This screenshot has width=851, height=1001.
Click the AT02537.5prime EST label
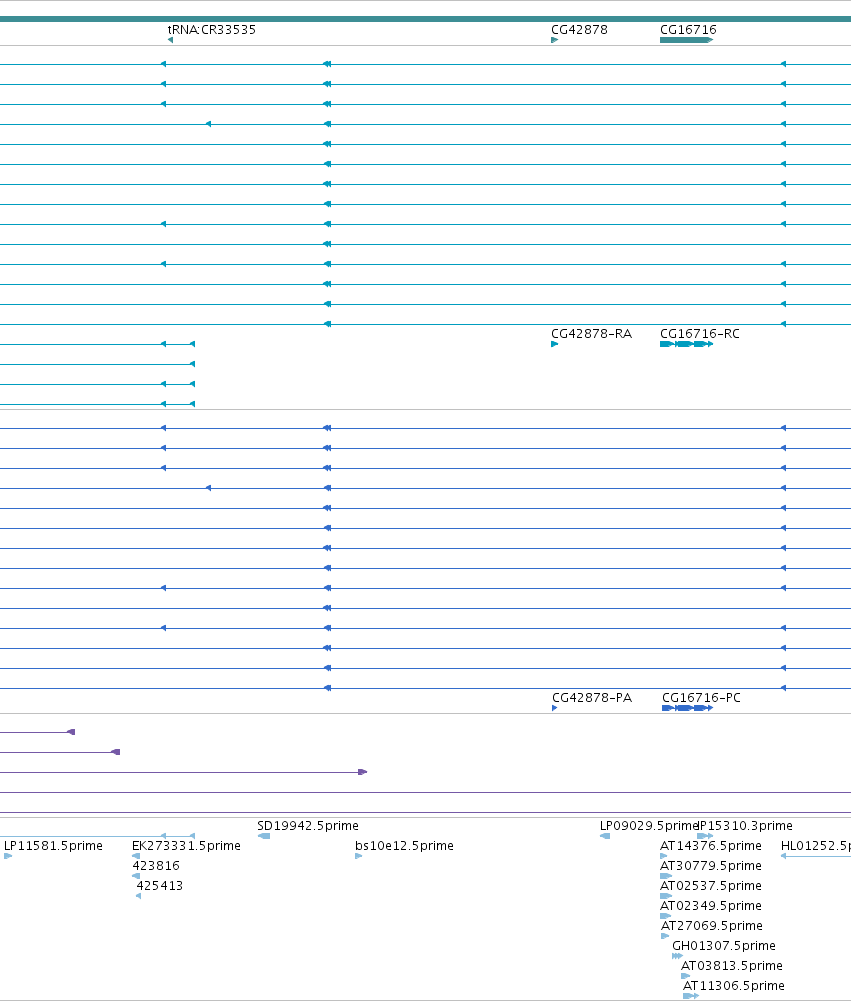tap(711, 885)
